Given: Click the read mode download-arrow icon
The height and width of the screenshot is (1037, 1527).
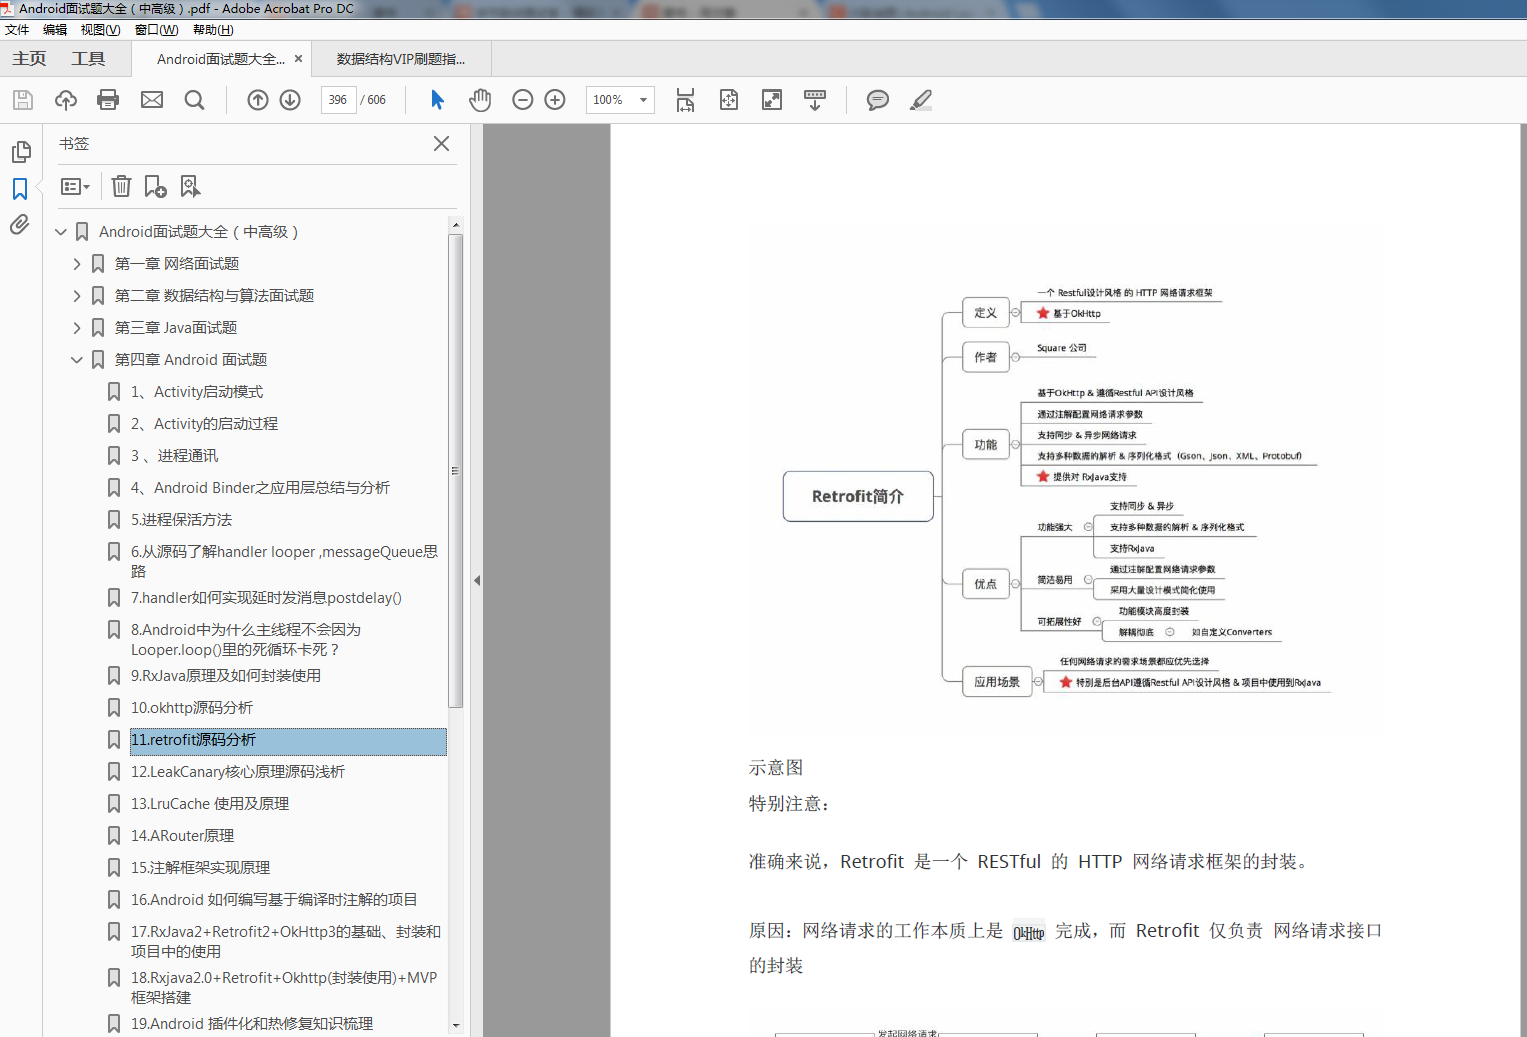Looking at the screenshot, I should pos(815,100).
